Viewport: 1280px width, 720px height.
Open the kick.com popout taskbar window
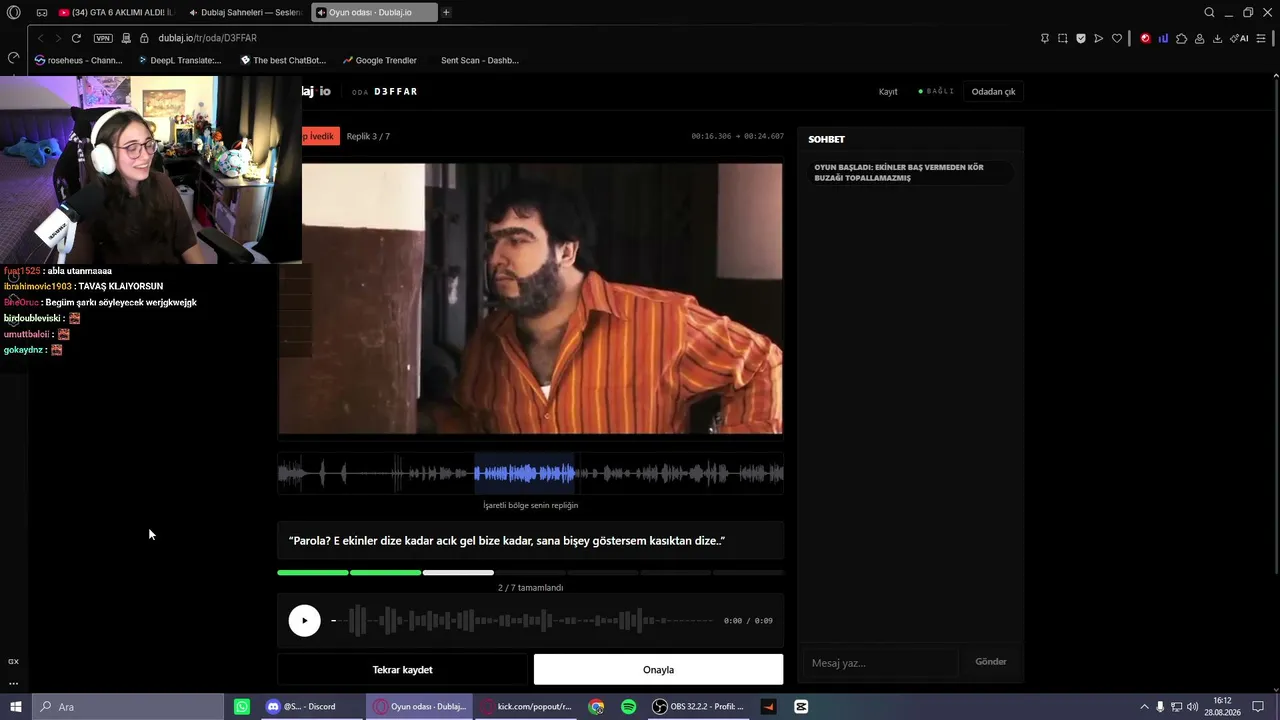[x=526, y=707]
